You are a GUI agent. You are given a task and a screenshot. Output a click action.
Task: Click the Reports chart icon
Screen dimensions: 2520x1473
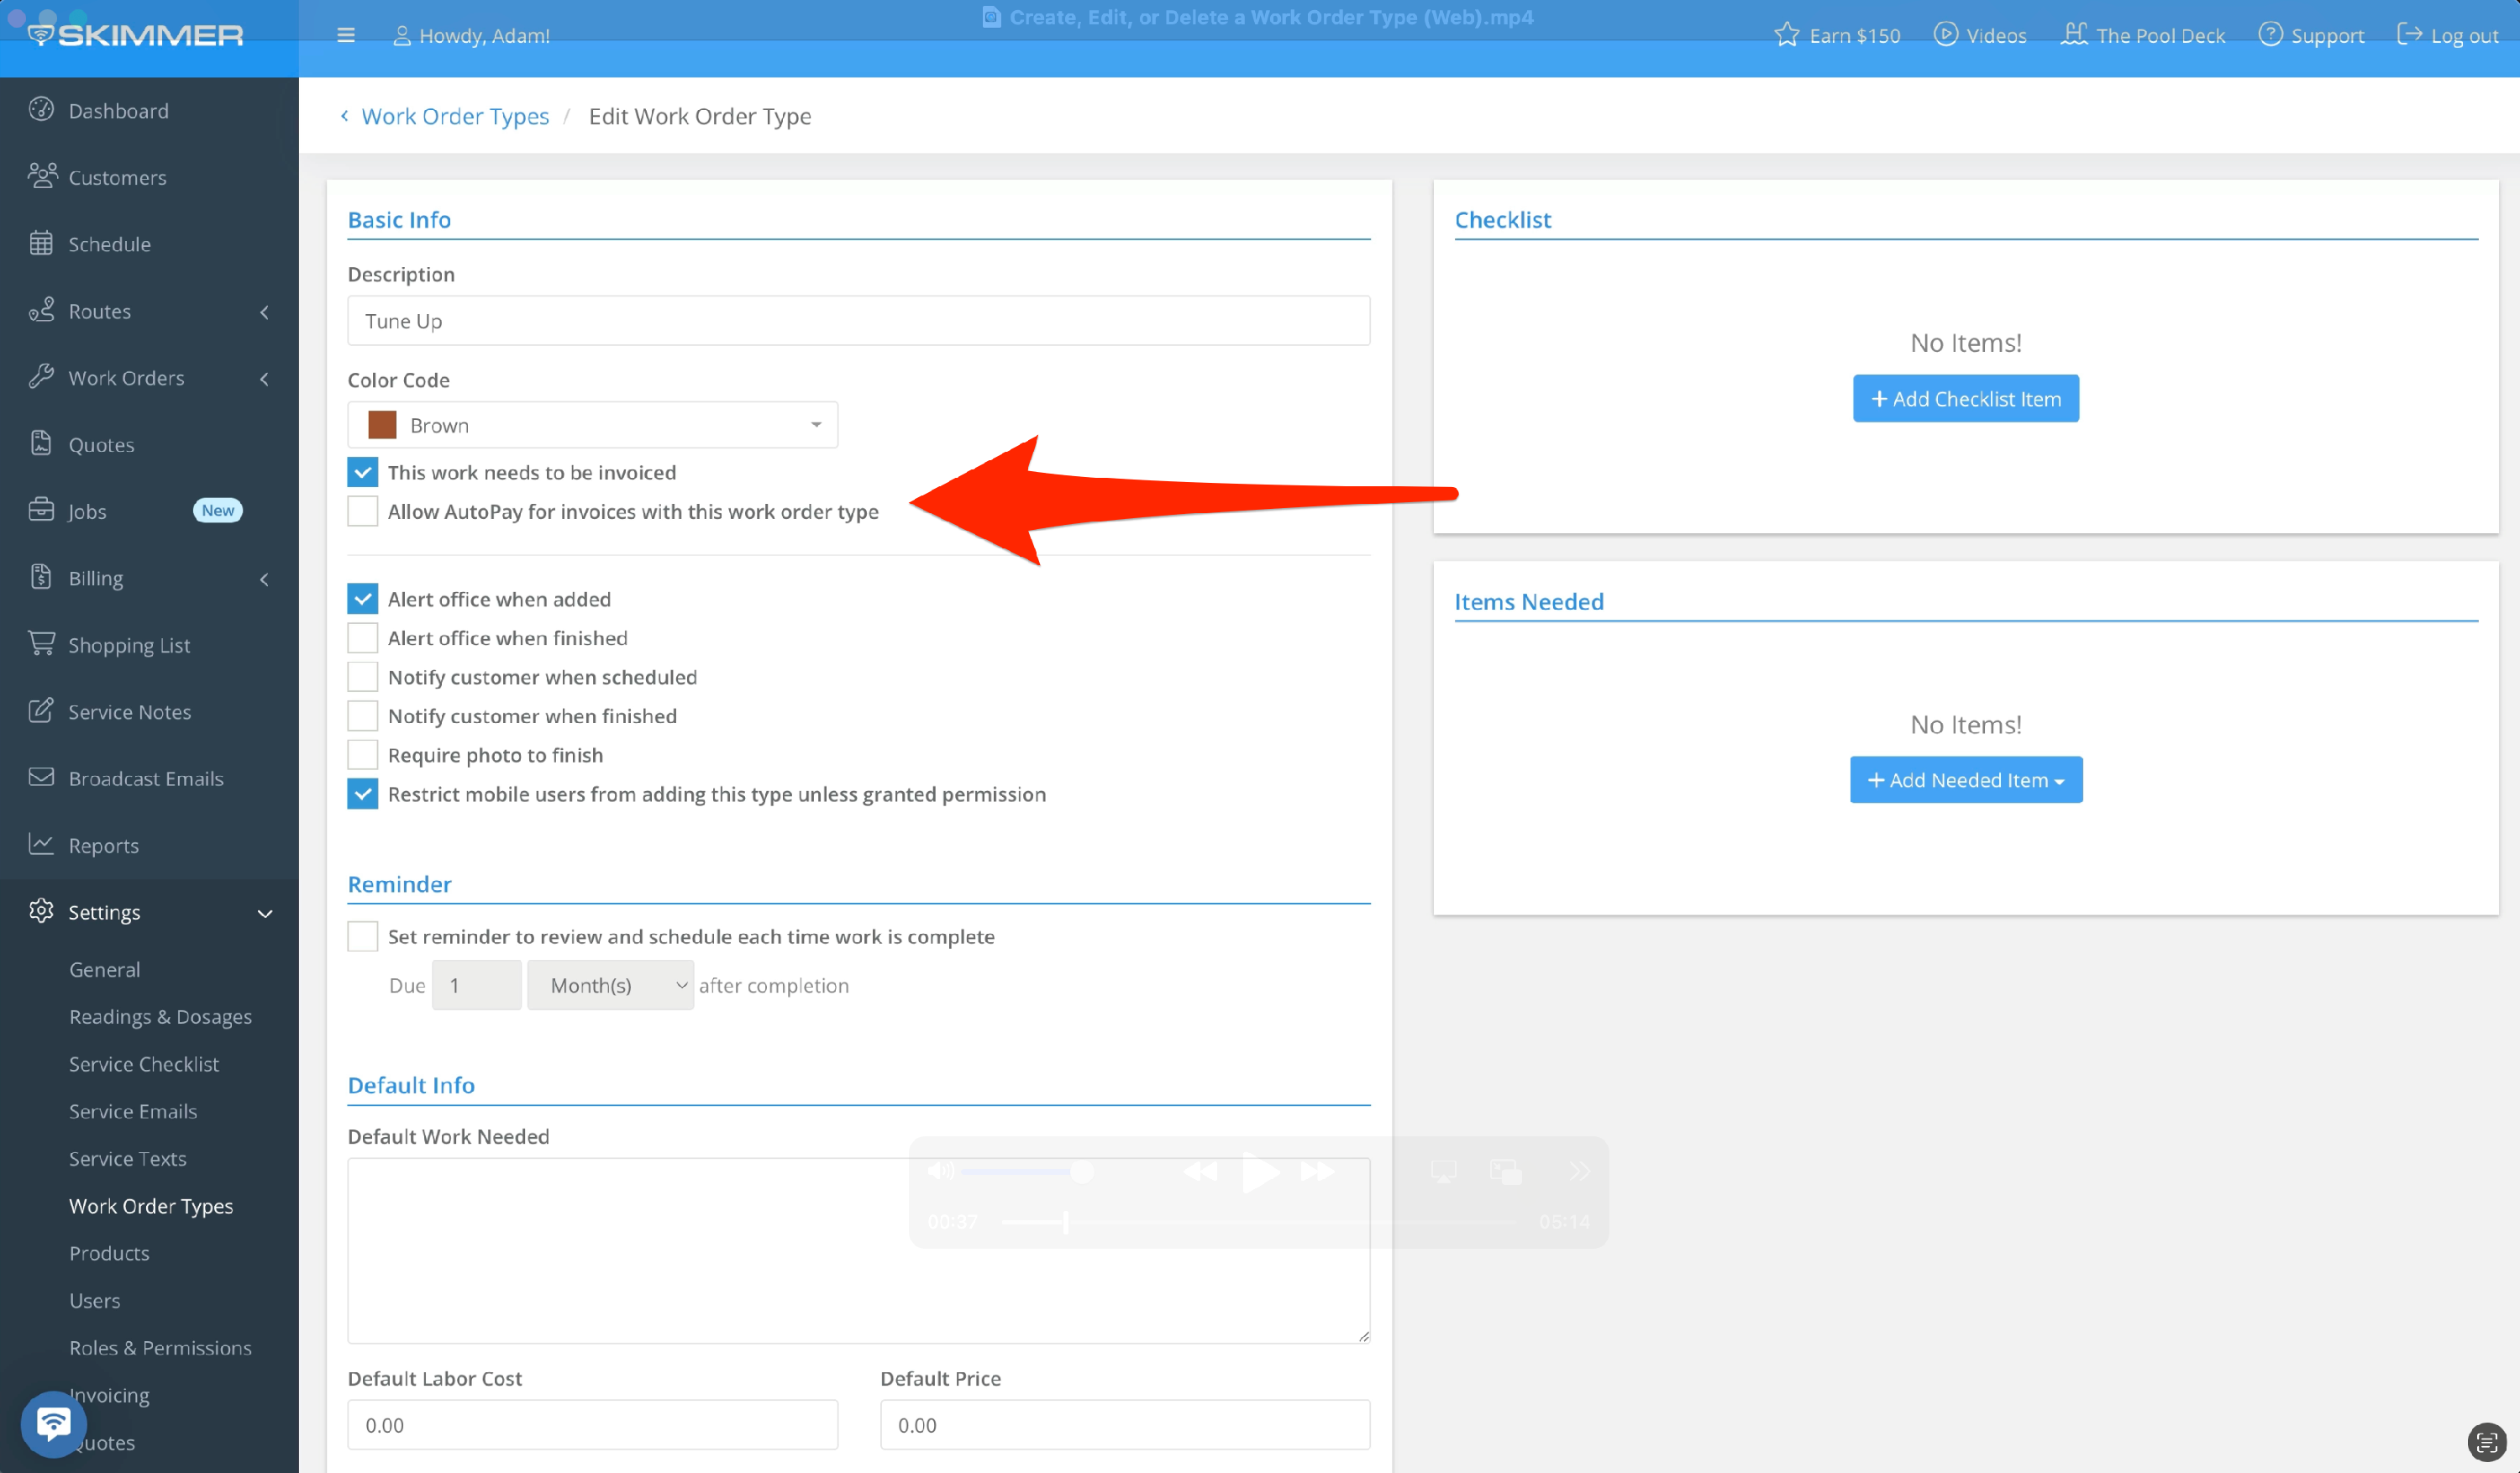tap(41, 844)
